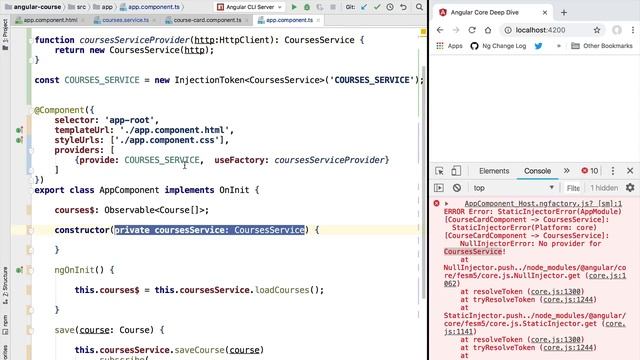
Task: Open the Apps bookmarks shortcut
Action: [449, 46]
